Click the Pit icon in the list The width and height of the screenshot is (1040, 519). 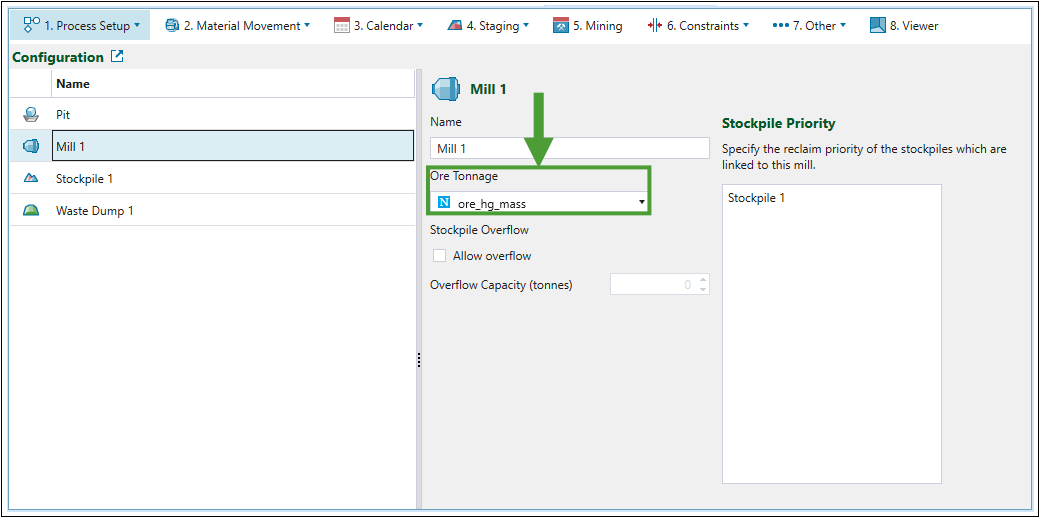tap(31, 115)
